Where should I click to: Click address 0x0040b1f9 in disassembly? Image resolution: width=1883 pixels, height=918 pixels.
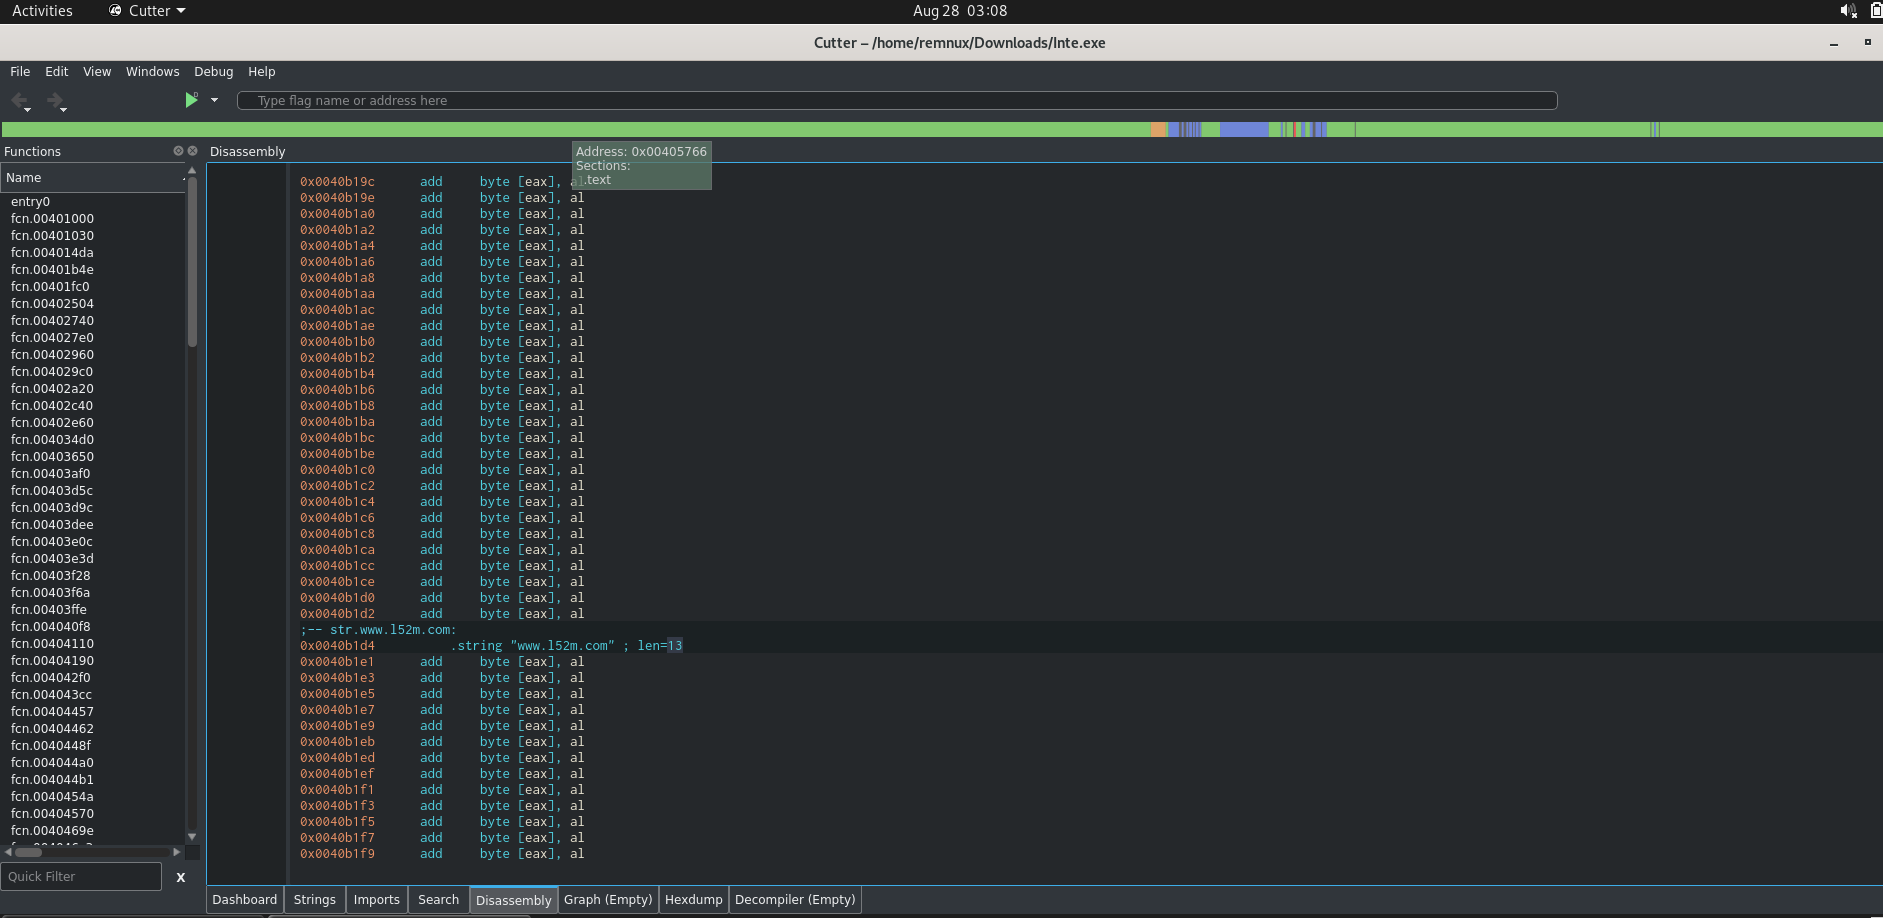coord(337,854)
